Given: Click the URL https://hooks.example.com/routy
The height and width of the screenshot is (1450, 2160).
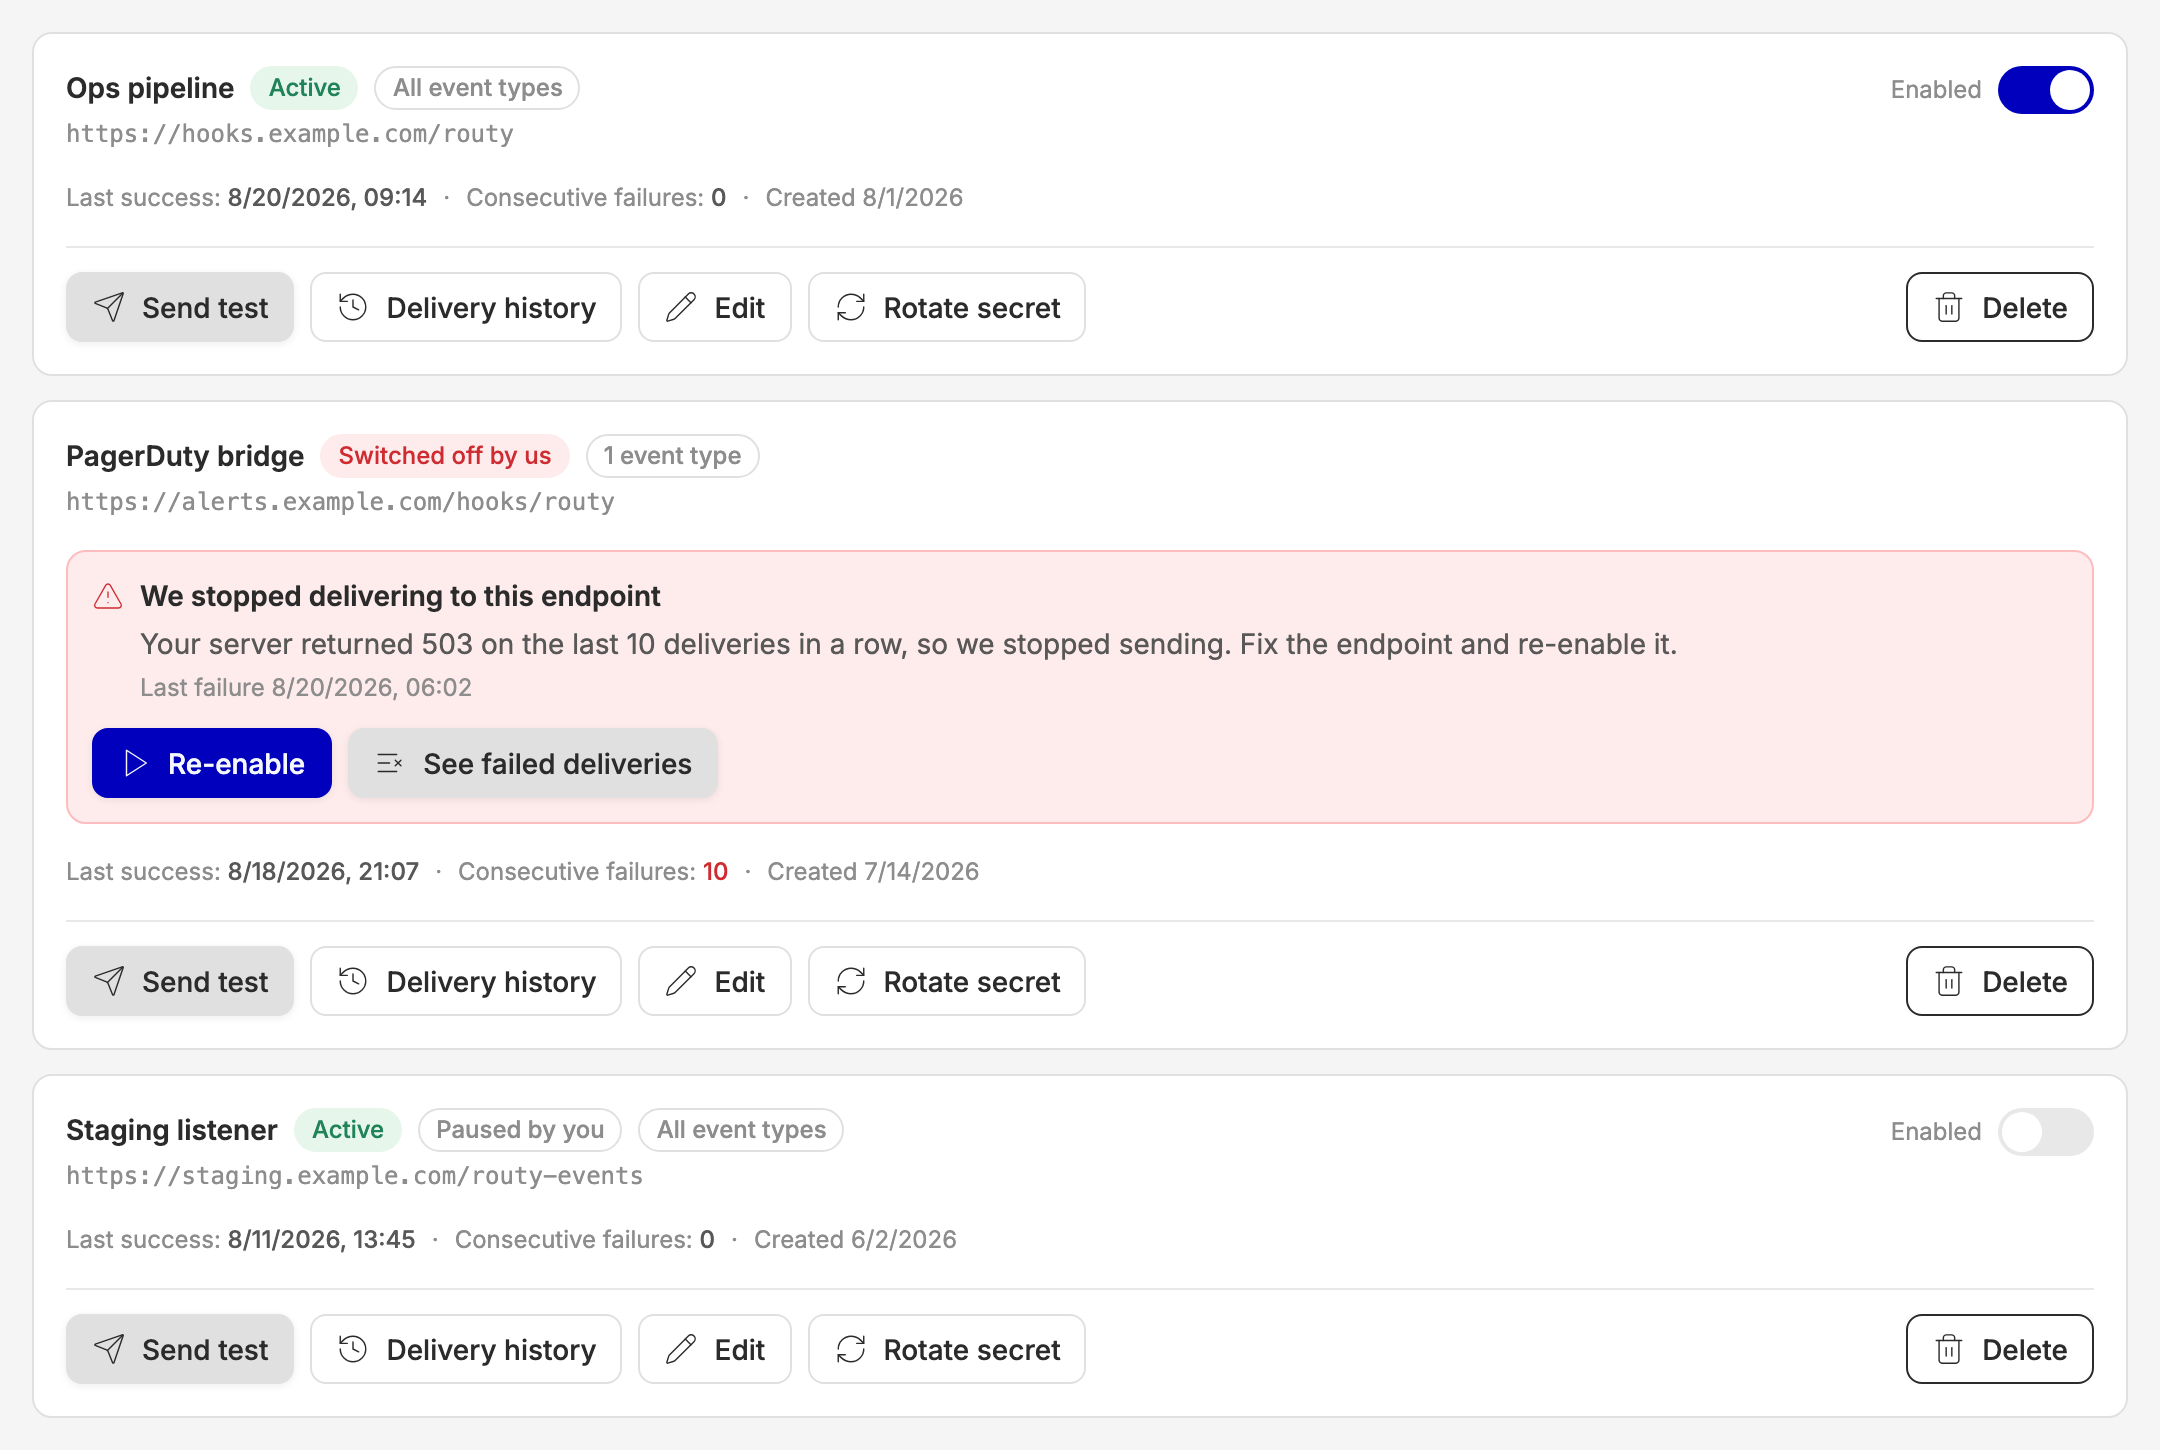Looking at the screenshot, I should [x=290, y=134].
